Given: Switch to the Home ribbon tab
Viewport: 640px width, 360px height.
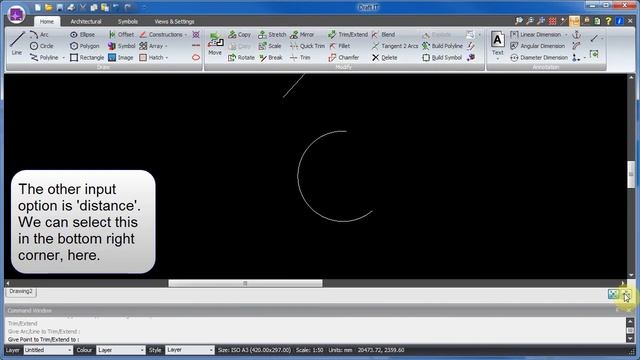Looking at the screenshot, I should coord(47,21).
